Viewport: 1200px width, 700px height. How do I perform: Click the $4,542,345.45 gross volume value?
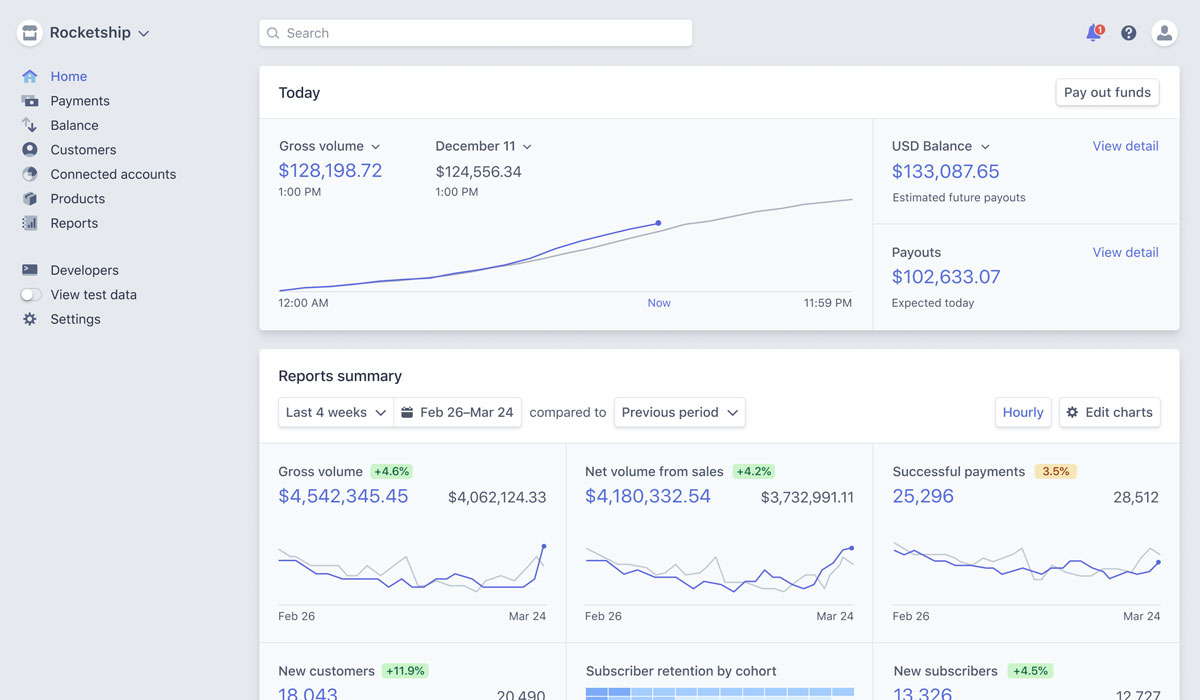click(343, 496)
